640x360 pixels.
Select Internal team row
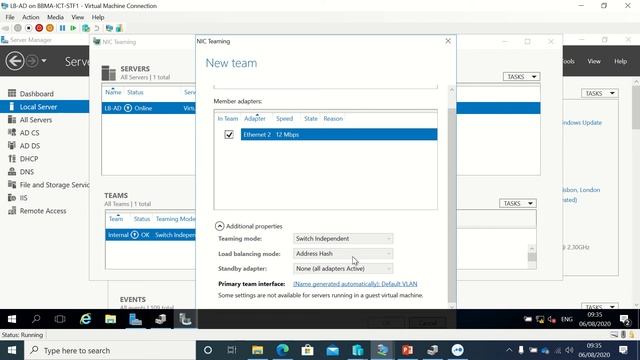tap(151, 235)
